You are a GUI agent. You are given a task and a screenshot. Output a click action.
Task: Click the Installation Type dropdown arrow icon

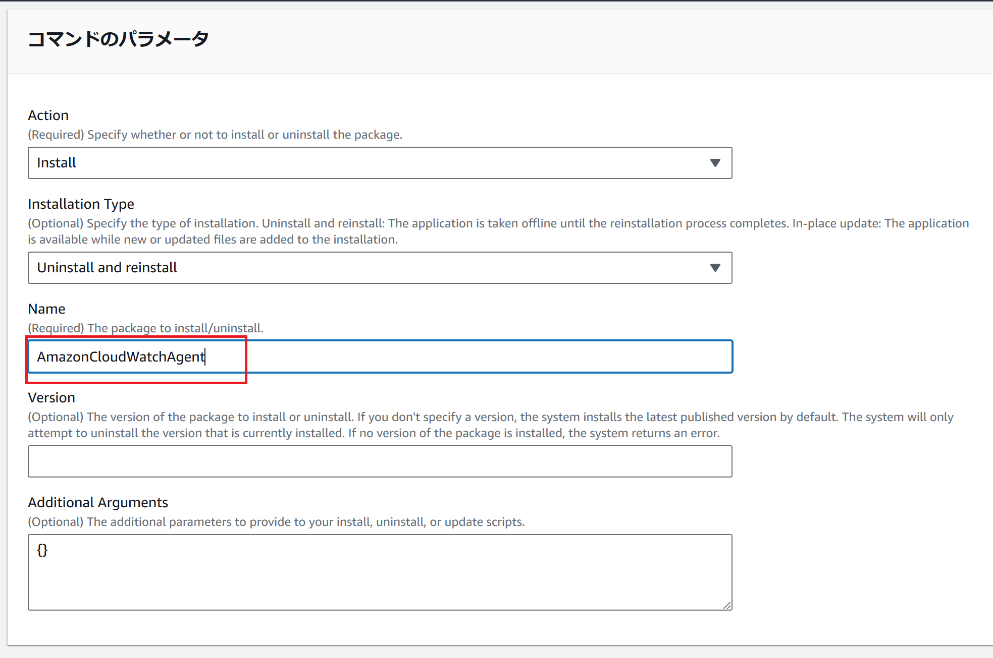[716, 267]
